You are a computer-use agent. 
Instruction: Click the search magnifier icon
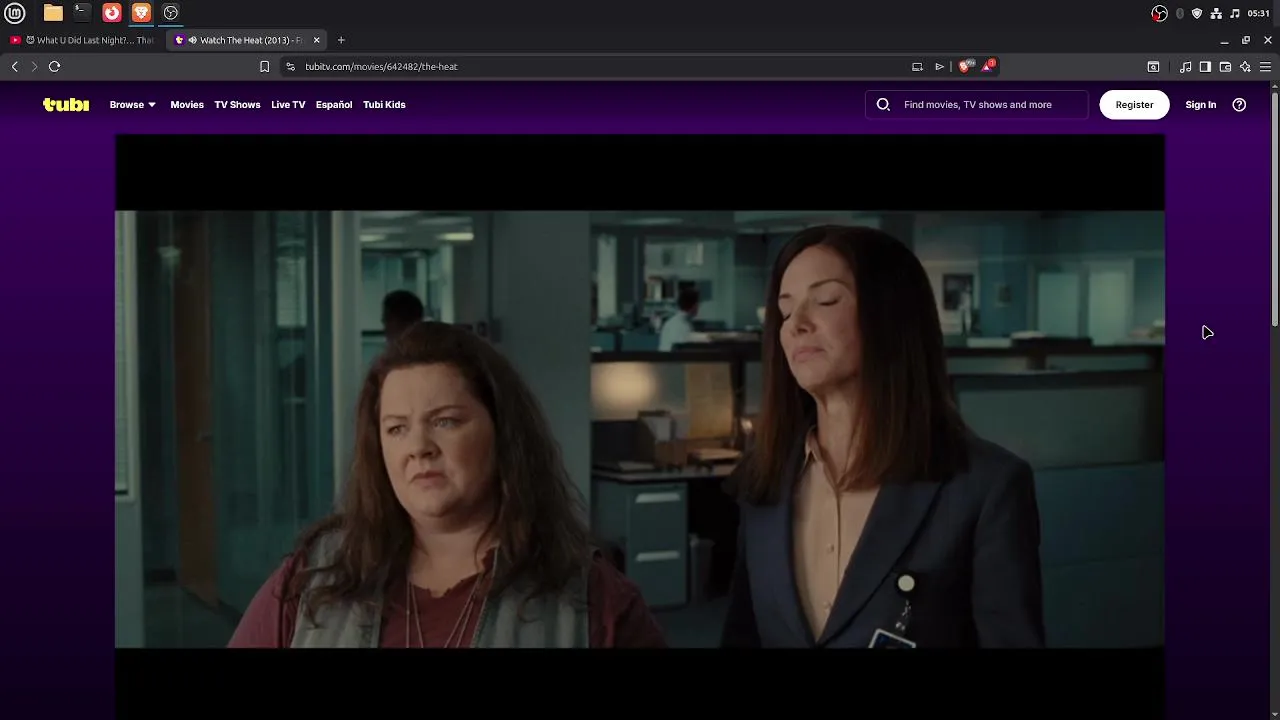(x=883, y=104)
